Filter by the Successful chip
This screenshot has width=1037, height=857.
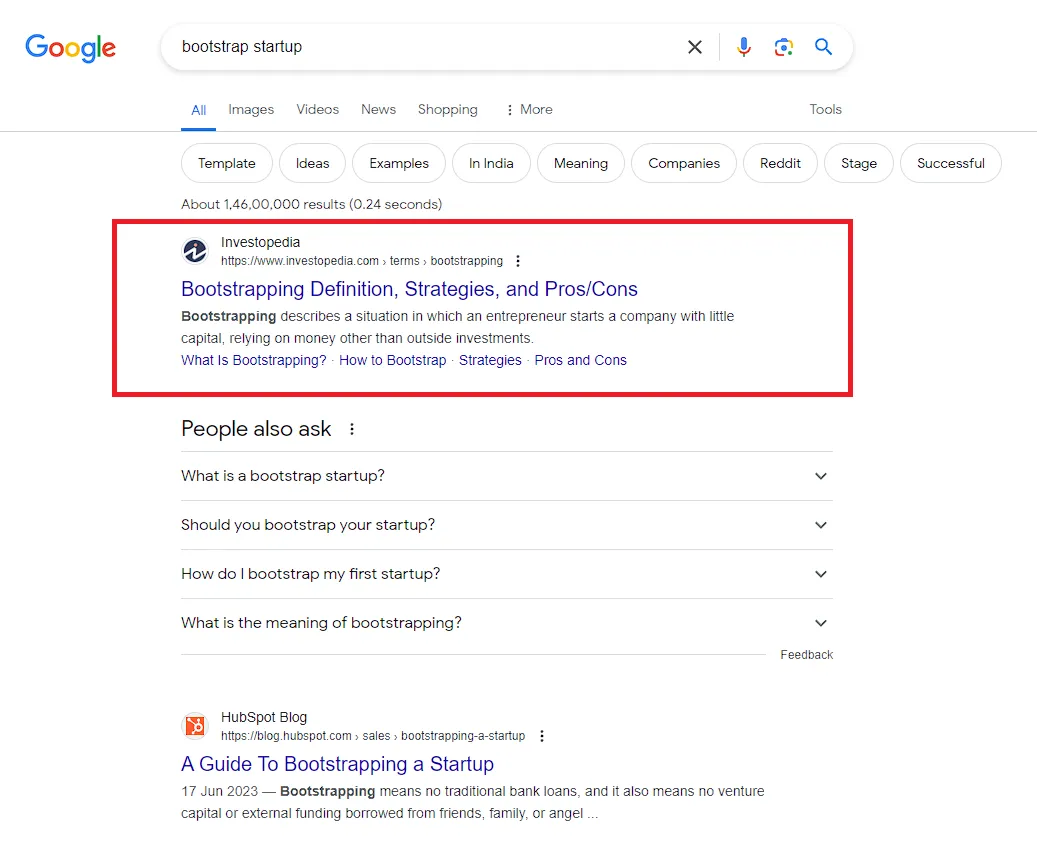pyautogui.click(x=951, y=163)
